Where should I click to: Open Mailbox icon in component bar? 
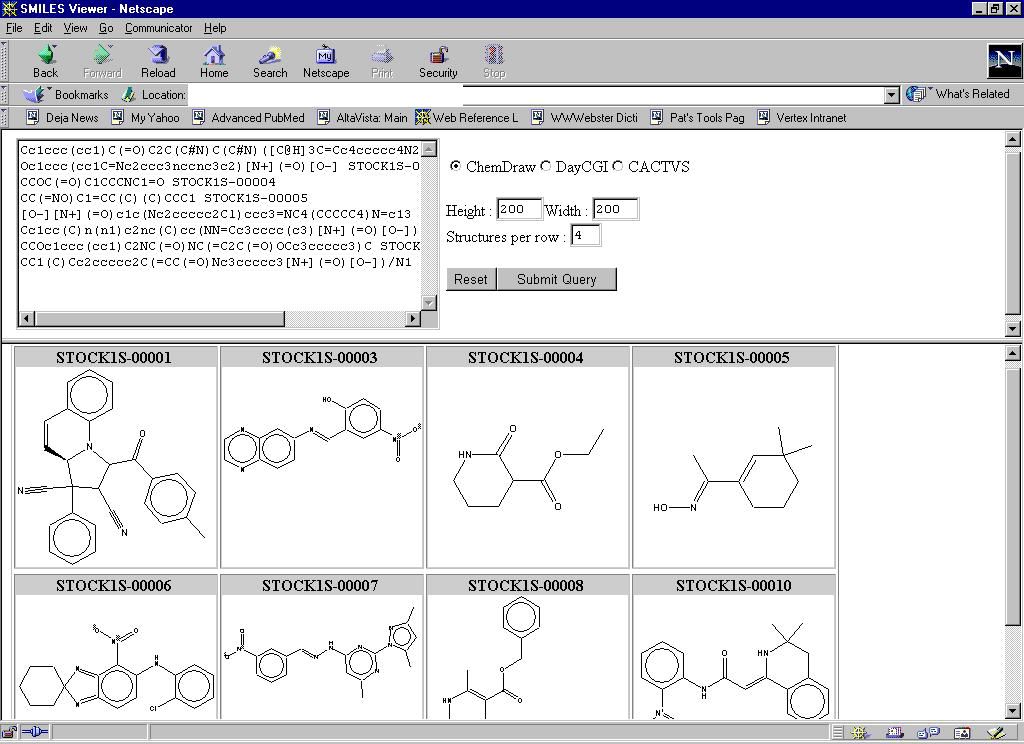(x=894, y=733)
